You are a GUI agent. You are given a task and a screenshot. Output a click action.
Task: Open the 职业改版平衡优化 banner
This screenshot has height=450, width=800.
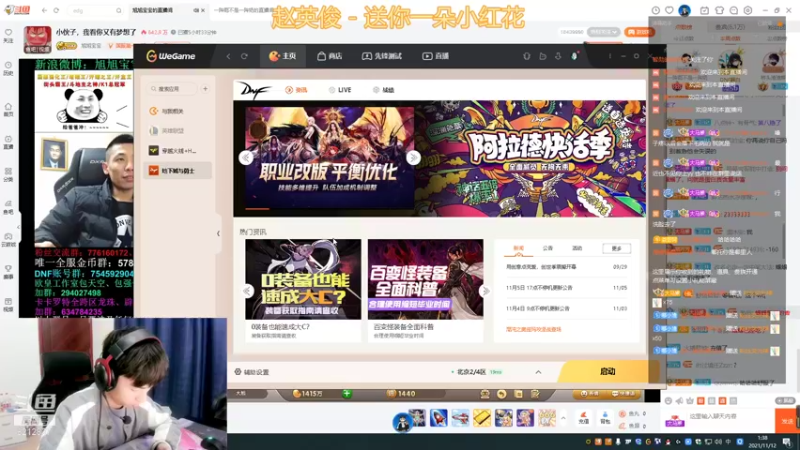330,158
